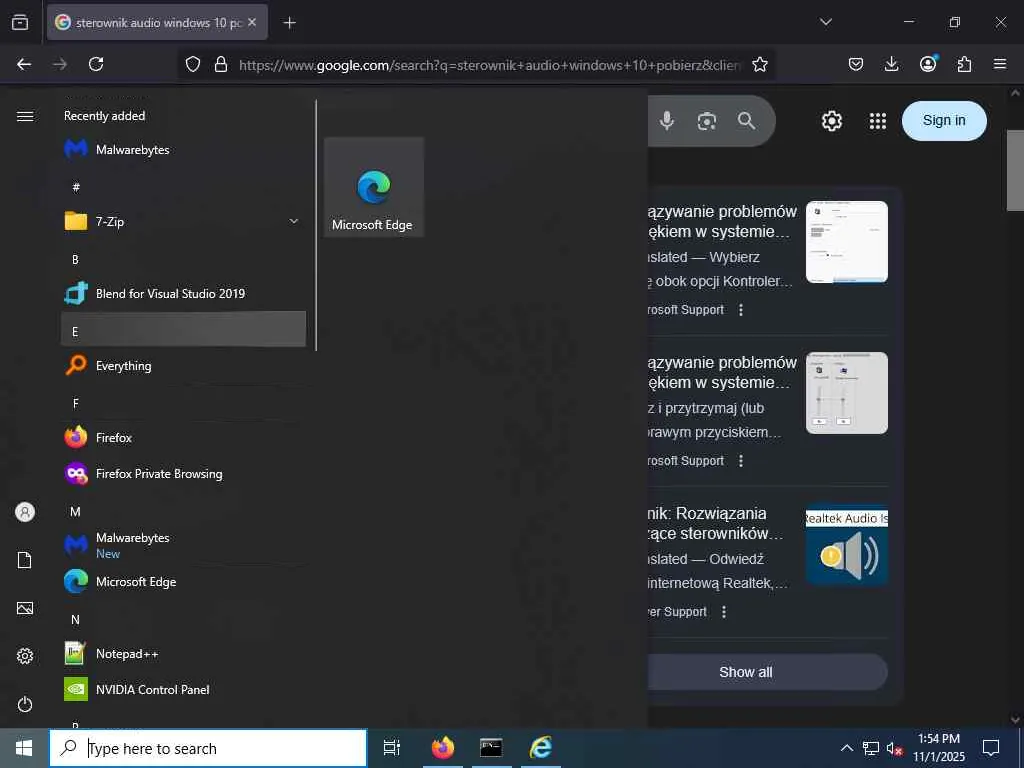Image resolution: width=1024 pixels, height=768 pixels.
Task: Open more options for the Realtek result
Action: (724, 612)
